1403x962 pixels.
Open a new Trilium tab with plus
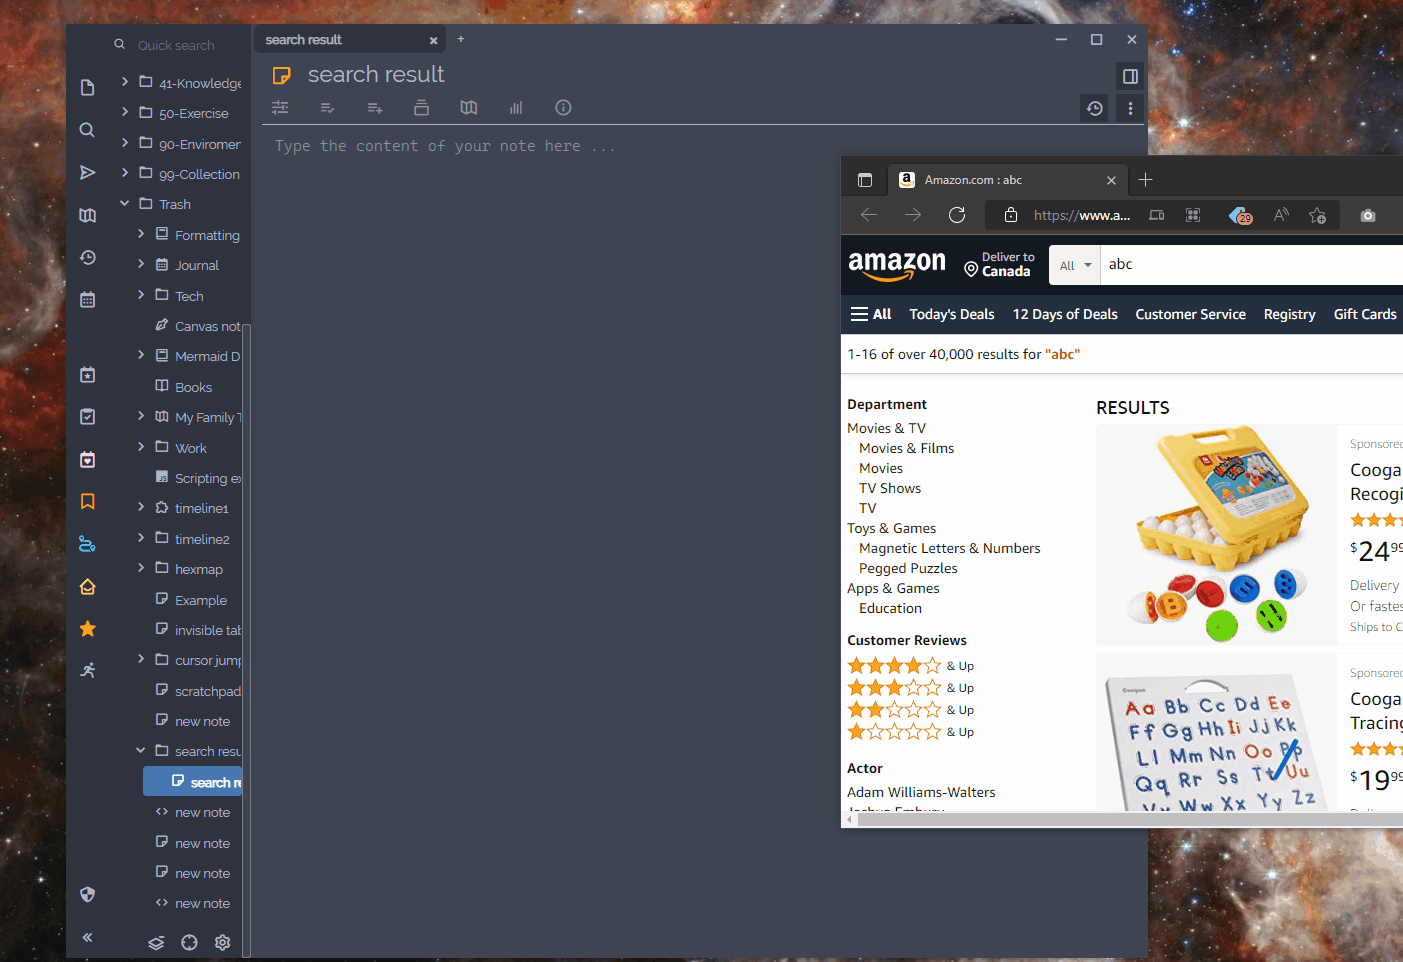[x=461, y=39]
